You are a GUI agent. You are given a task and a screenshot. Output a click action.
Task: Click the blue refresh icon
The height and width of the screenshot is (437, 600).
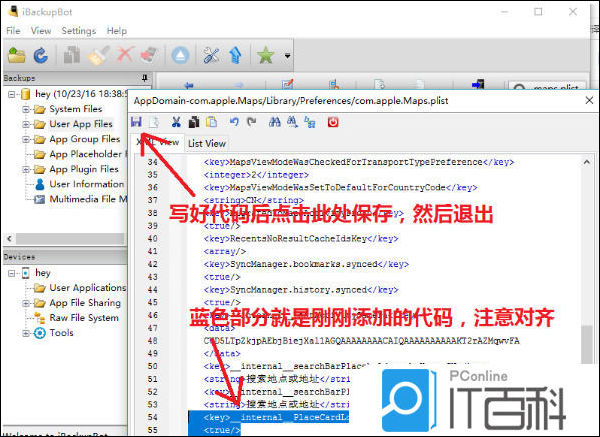pyautogui.click(x=41, y=55)
